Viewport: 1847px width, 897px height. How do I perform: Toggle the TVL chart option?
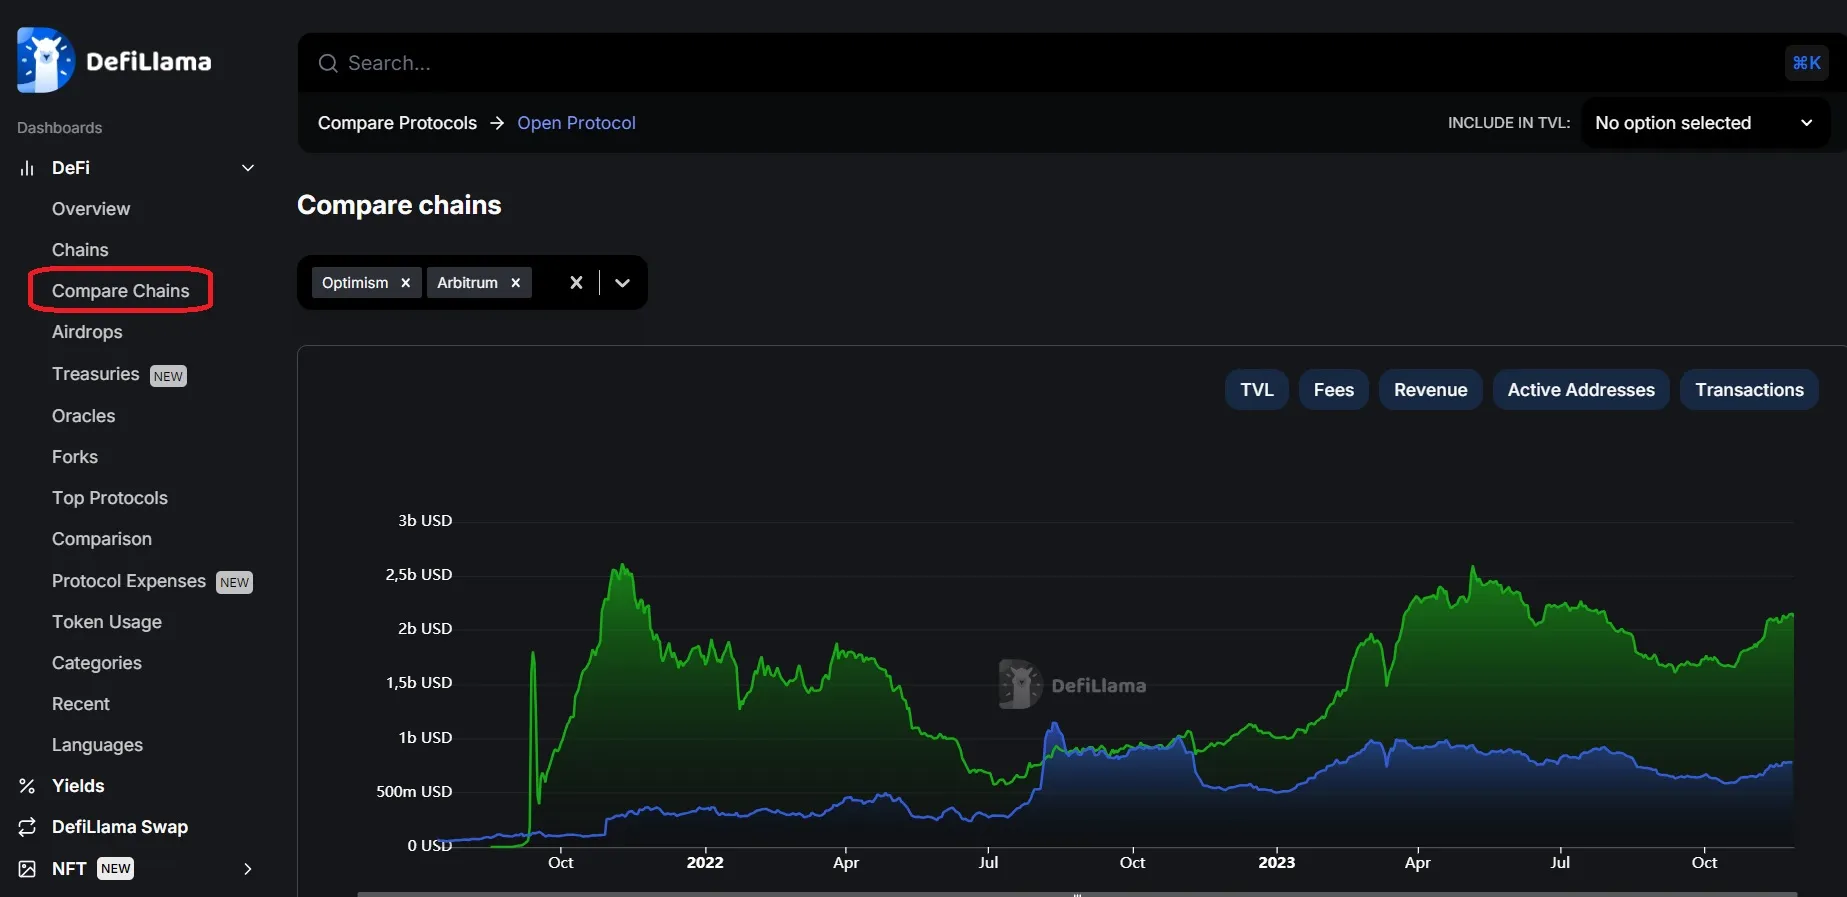click(x=1257, y=390)
